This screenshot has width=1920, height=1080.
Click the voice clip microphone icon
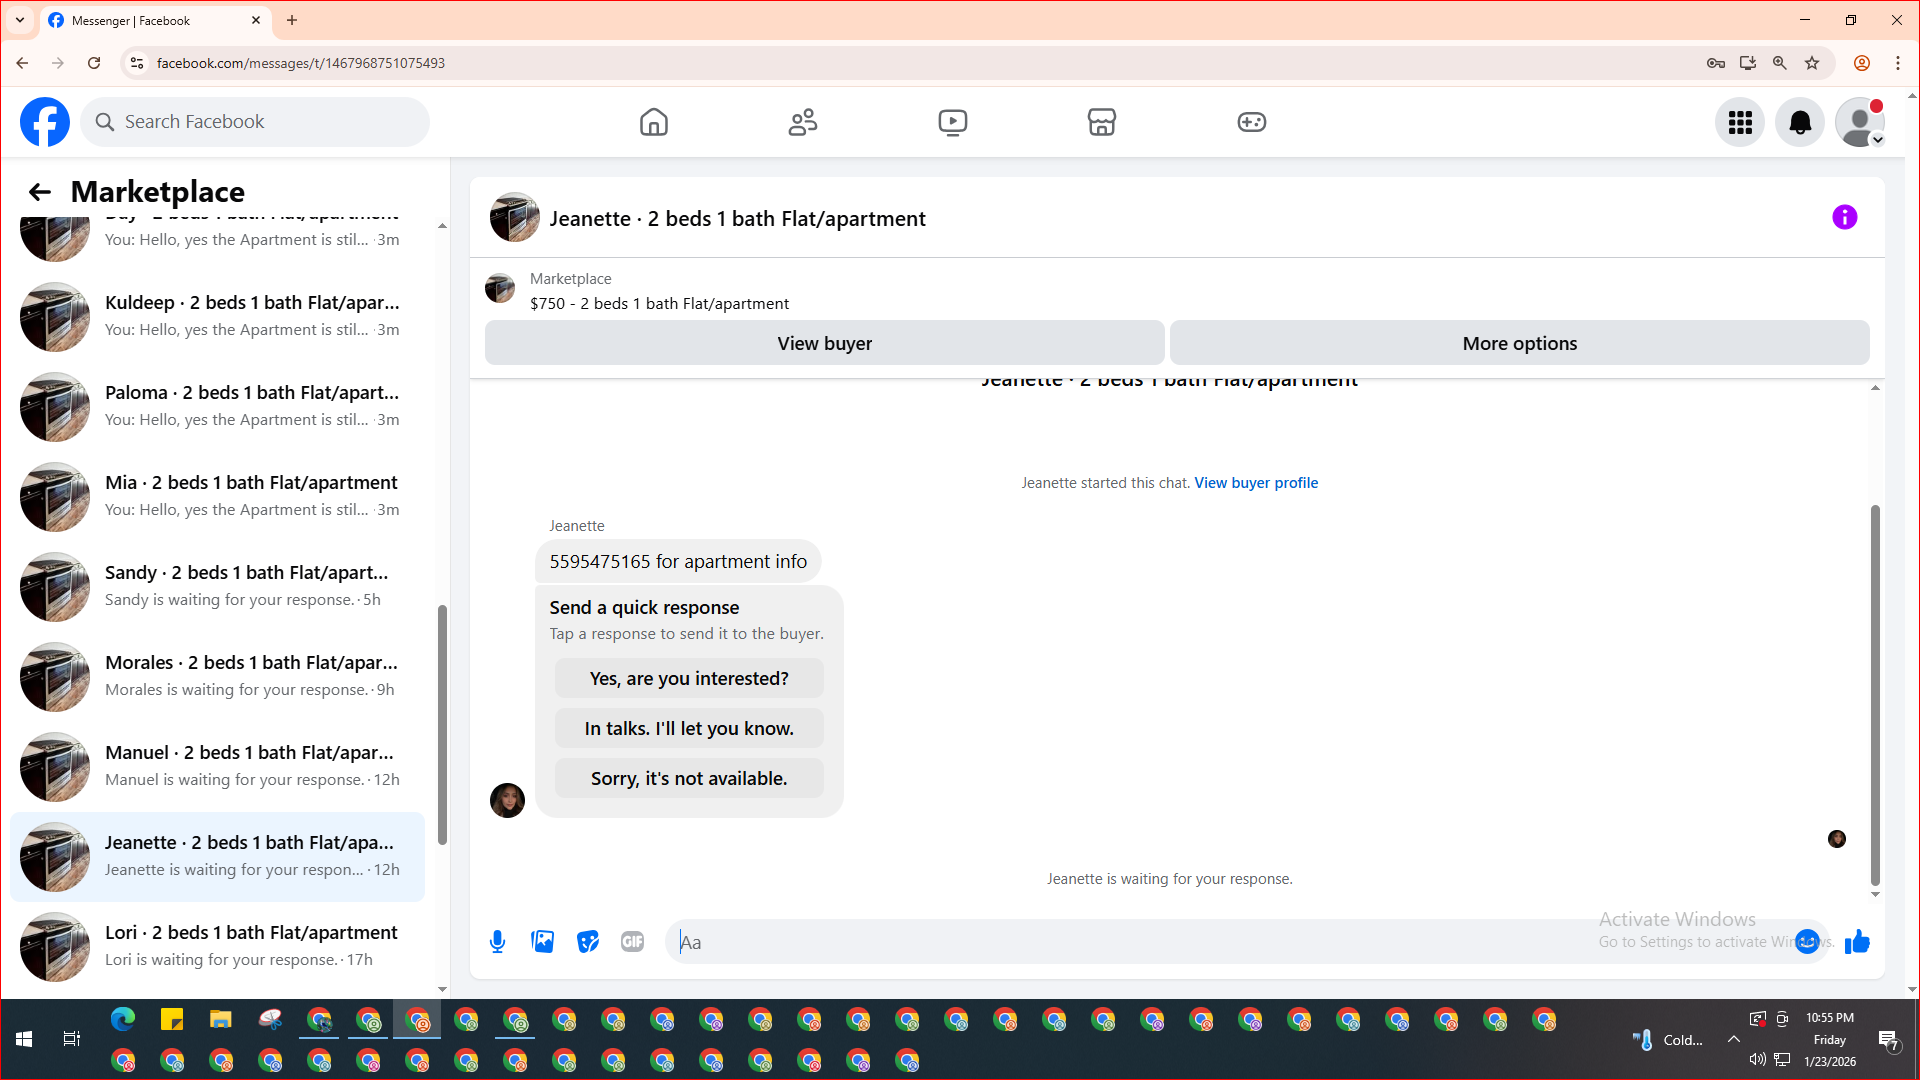coord(497,941)
